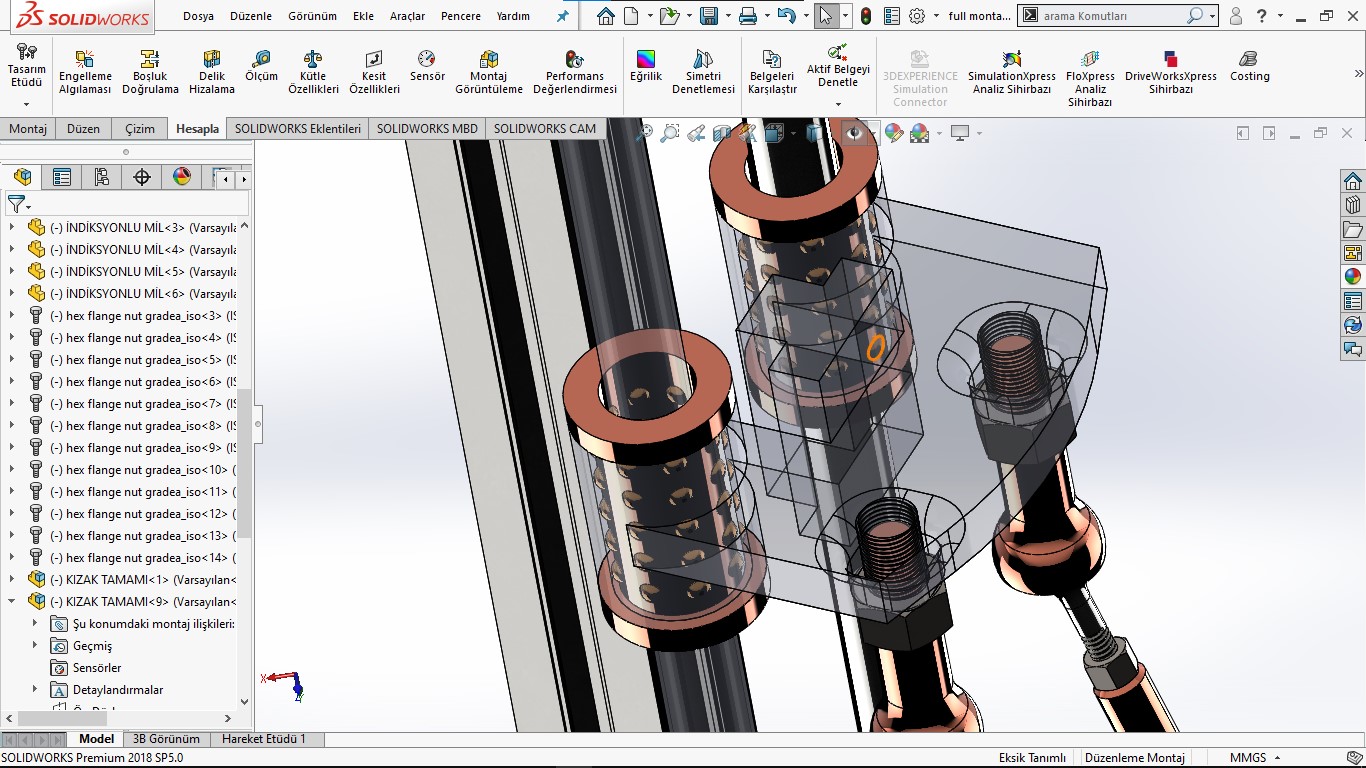
Task: Open the Eğrilik curvature tool
Action: pyautogui.click(x=646, y=66)
